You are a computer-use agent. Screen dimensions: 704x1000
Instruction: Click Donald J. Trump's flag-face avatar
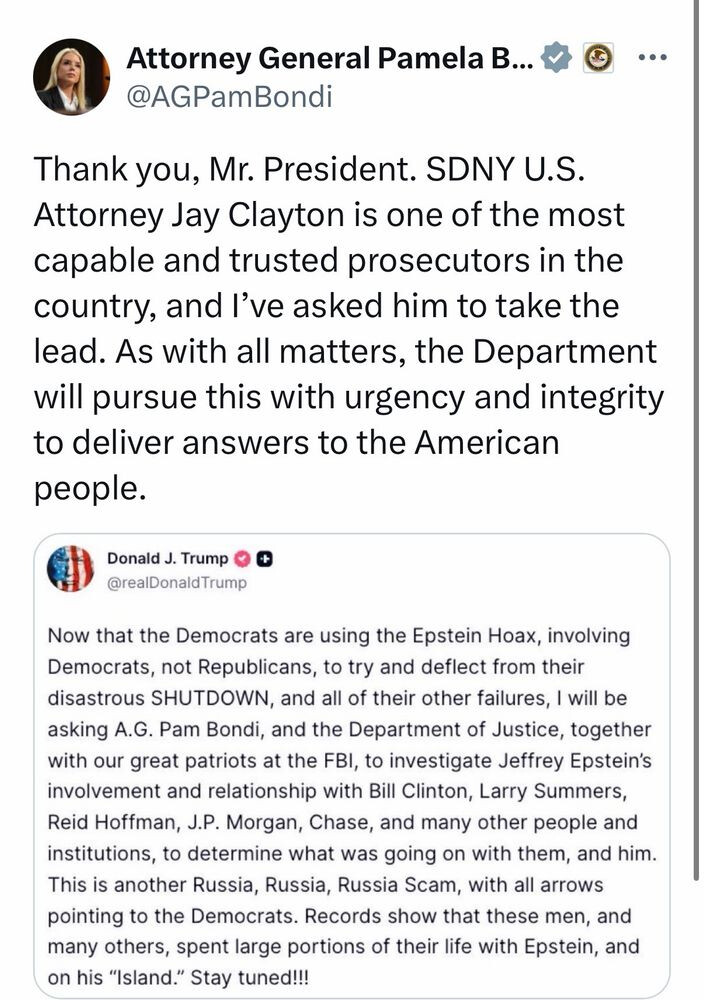point(70,569)
